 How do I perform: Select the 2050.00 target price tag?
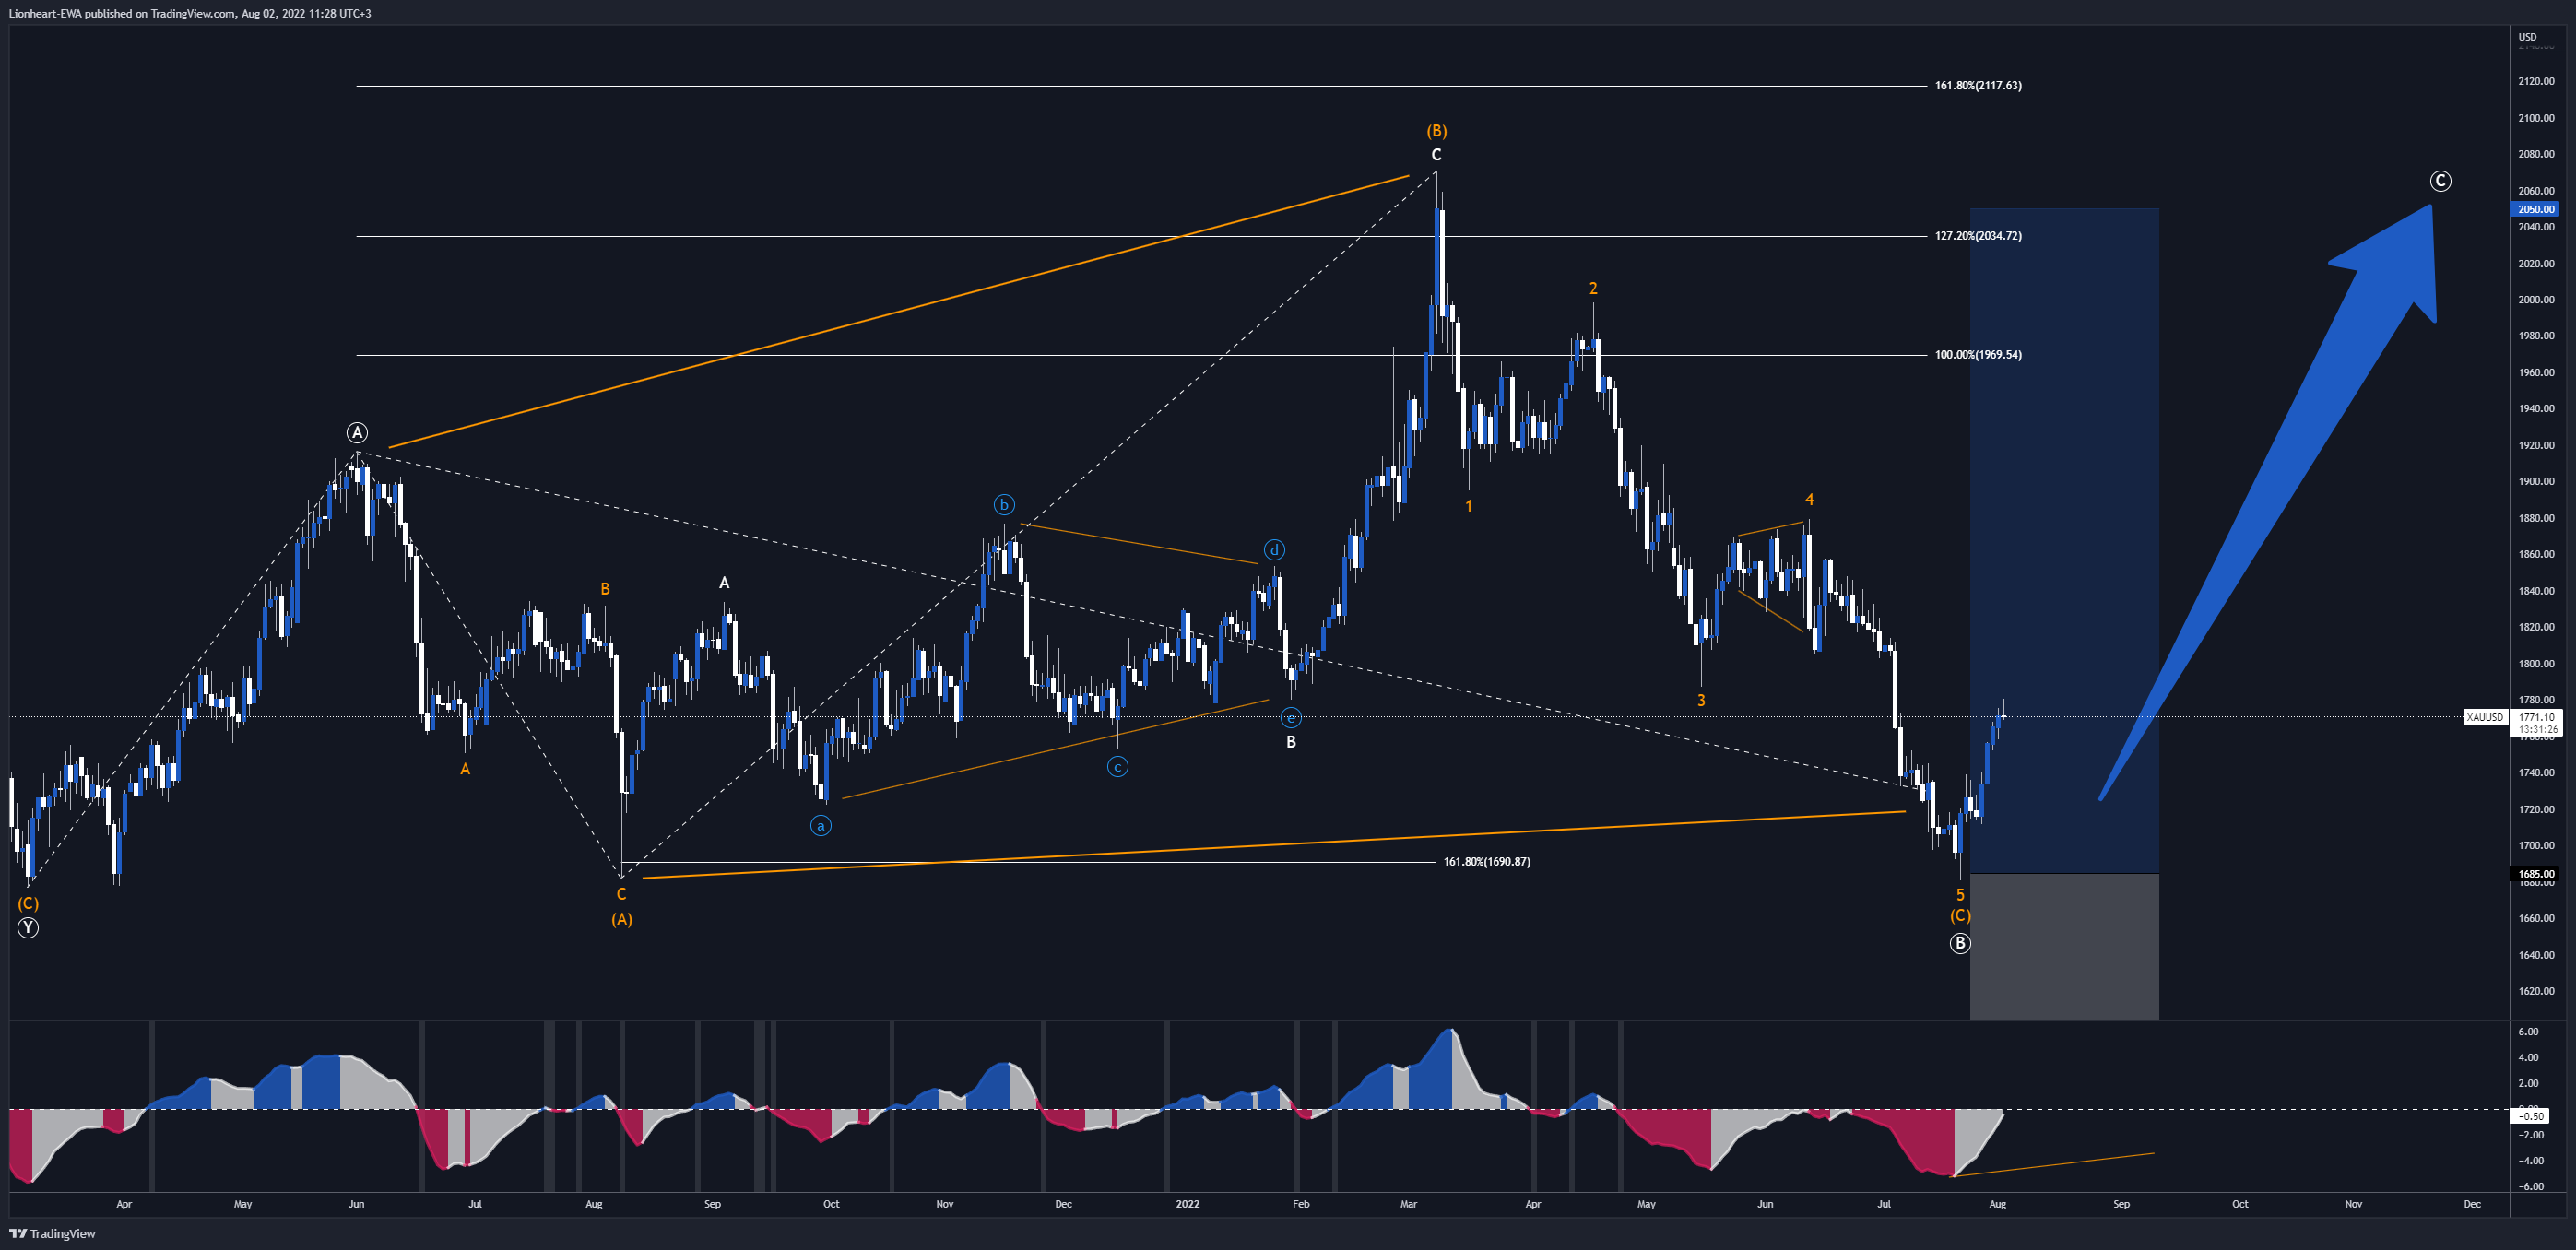[x=2535, y=209]
